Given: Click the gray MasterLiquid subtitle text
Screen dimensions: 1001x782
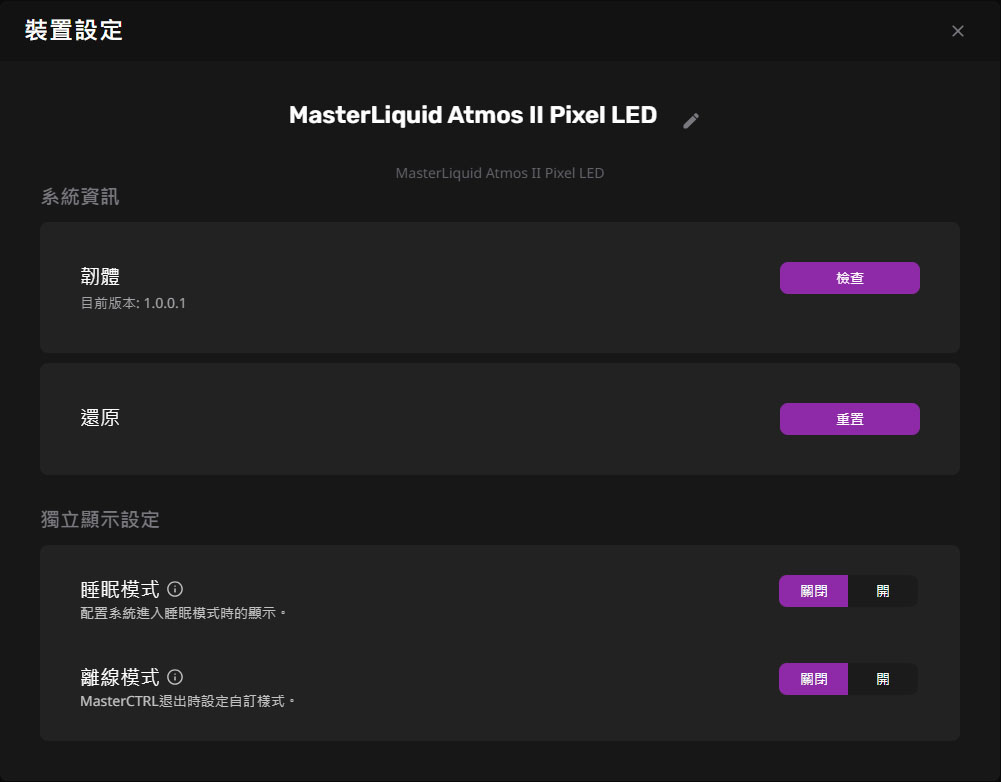Looking at the screenshot, I should (499, 173).
